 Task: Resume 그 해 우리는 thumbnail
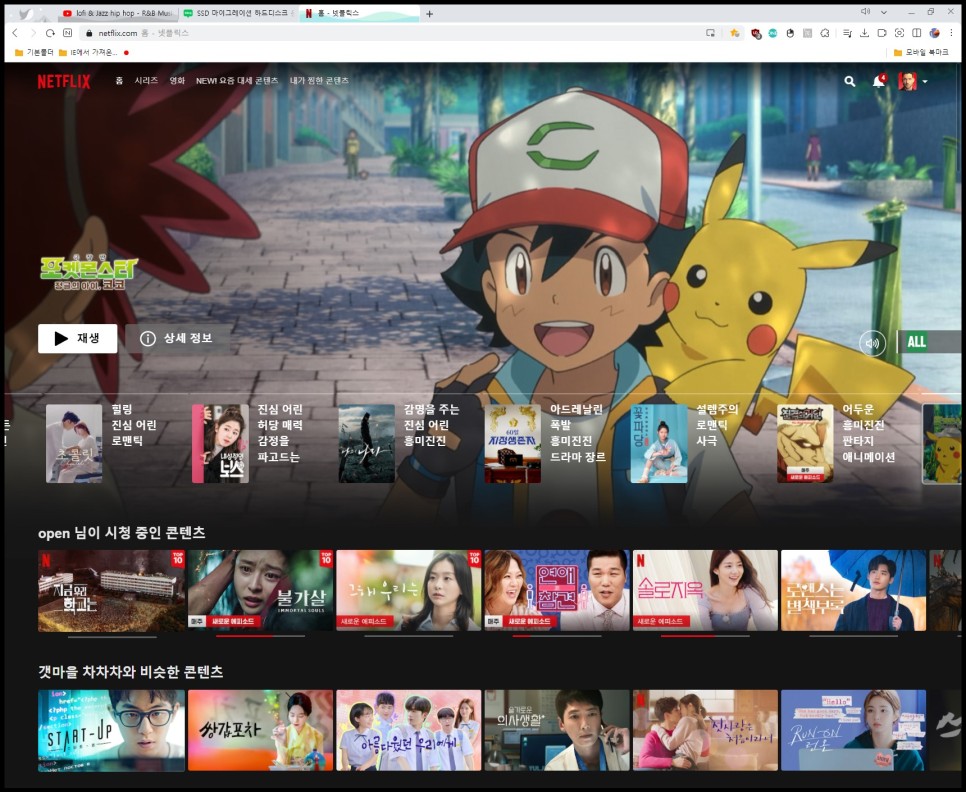pyautogui.click(x=408, y=591)
